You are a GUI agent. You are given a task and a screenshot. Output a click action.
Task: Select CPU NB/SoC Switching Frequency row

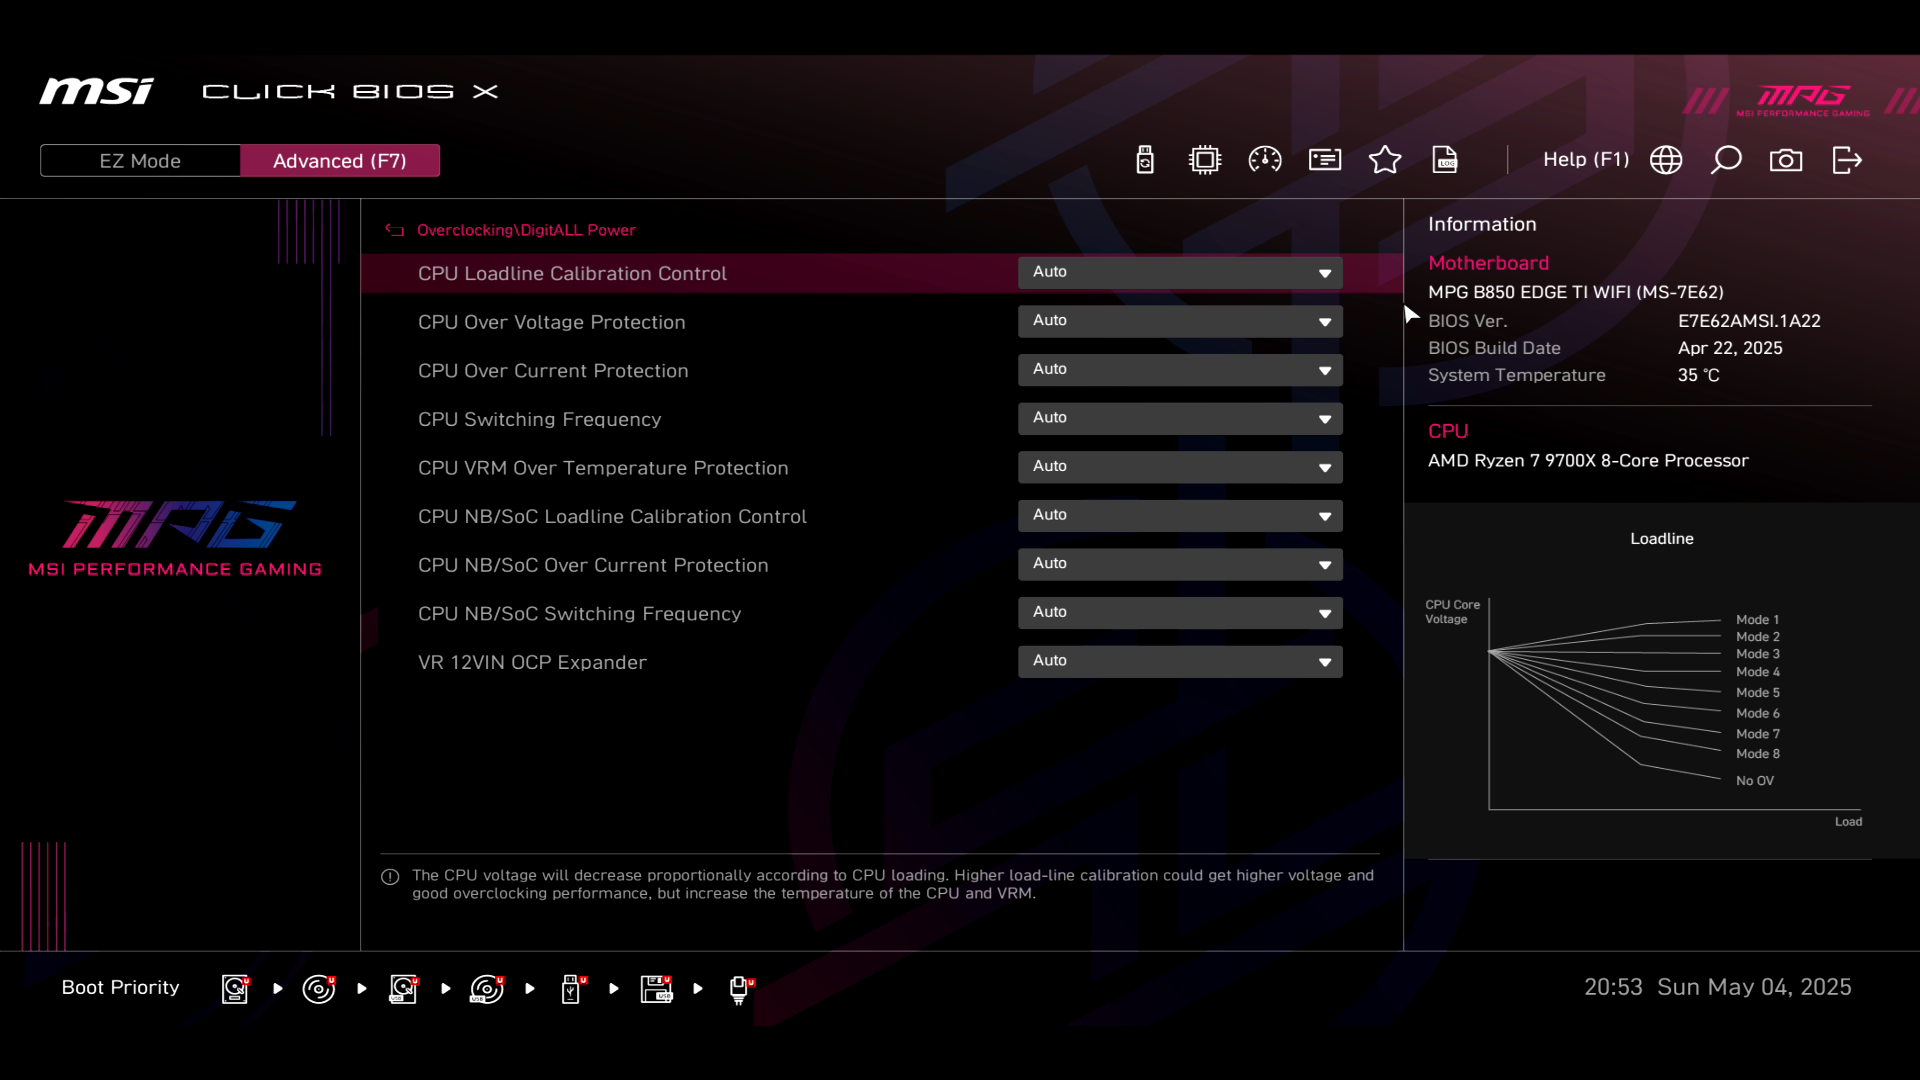579,614
